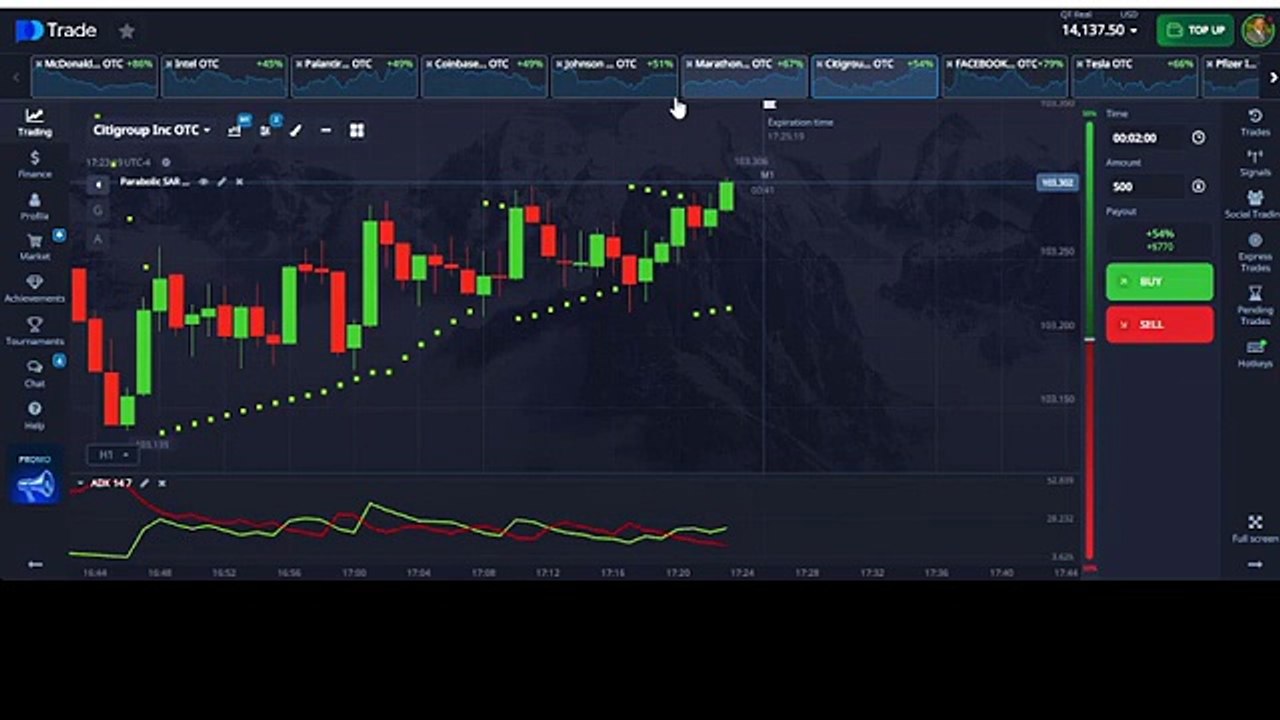This screenshot has height=720, width=1280.
Task: Edit ADX indicator settings
Action: (144, 483)
